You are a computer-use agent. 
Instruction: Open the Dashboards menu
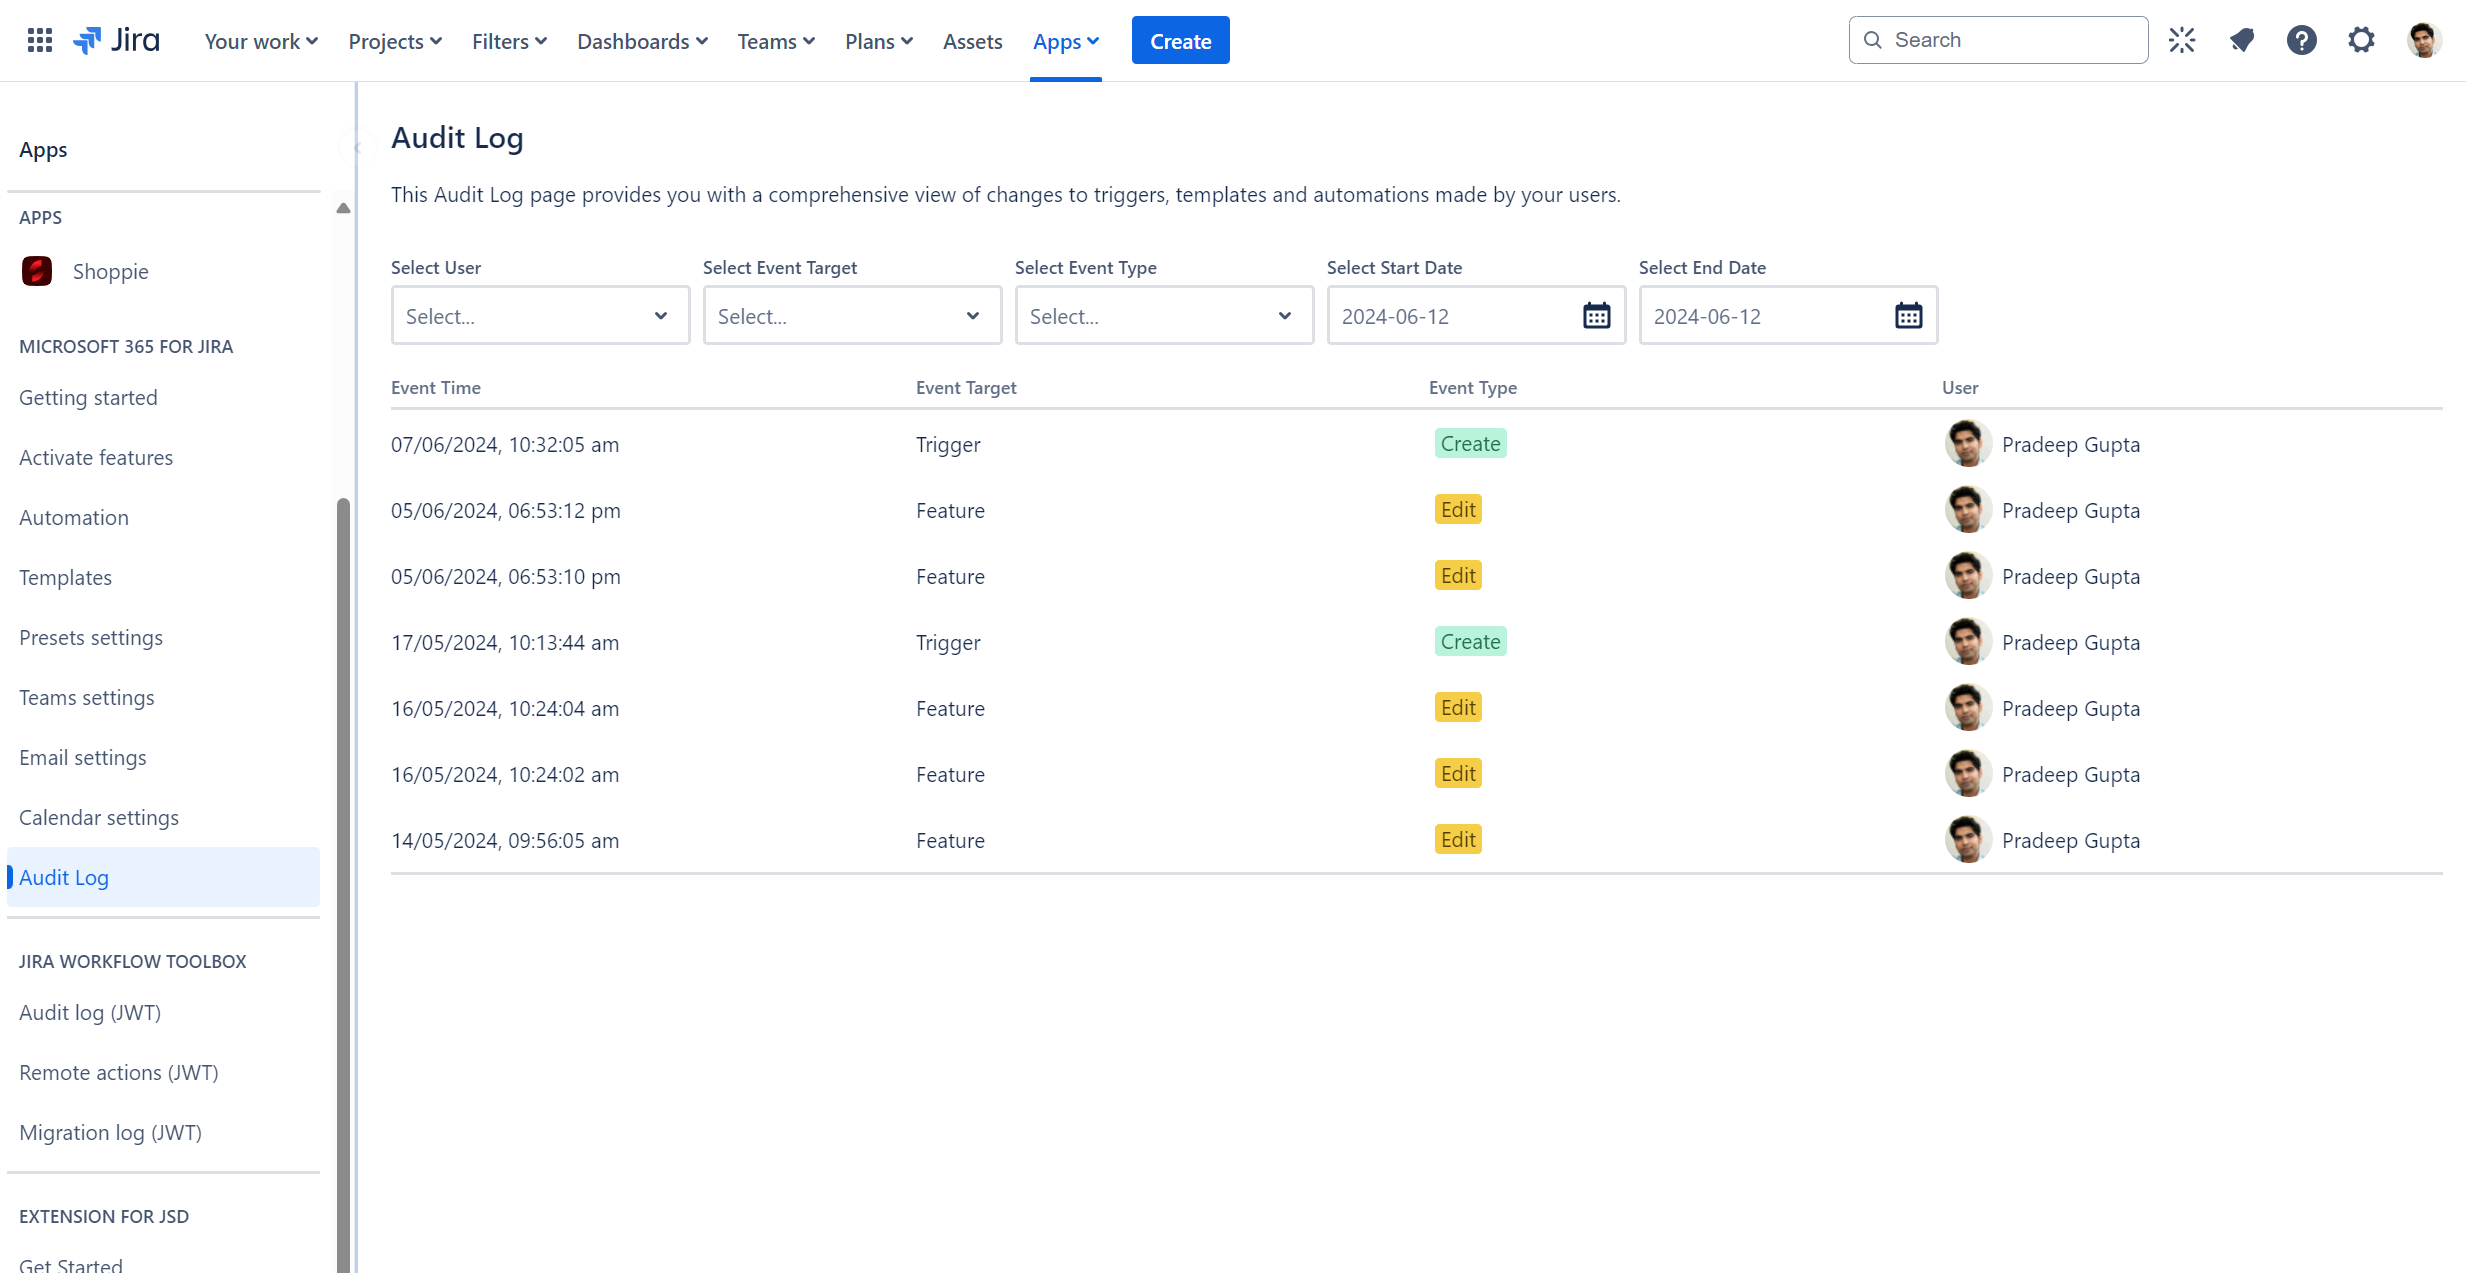(642, 41)
